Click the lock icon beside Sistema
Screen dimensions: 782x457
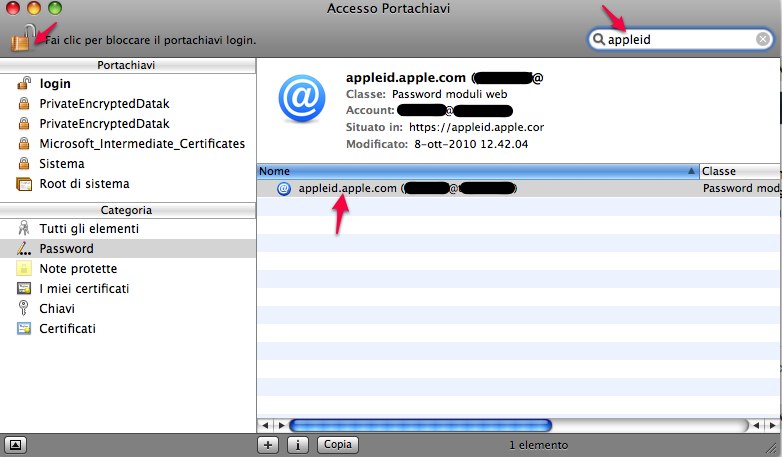pyautogui.click(x=23, y=163)
